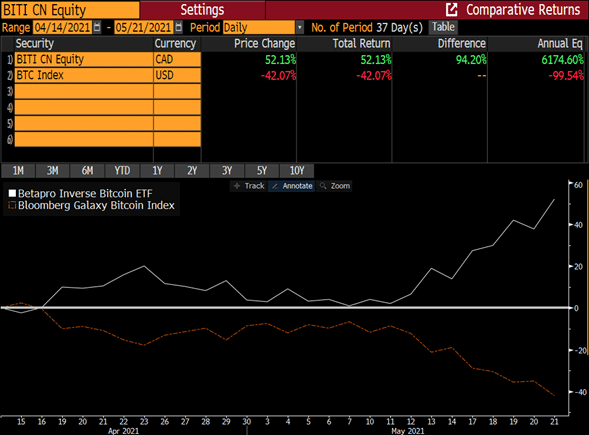Click the Apr 2021 axis label
589x435 pixels.
pyautogui.click(x=123, y=431)
